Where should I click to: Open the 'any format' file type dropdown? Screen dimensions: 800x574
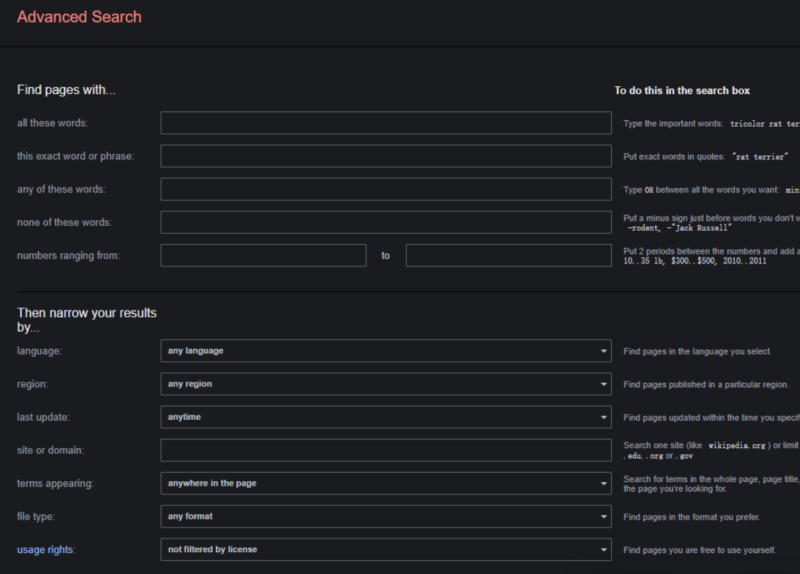385,517
